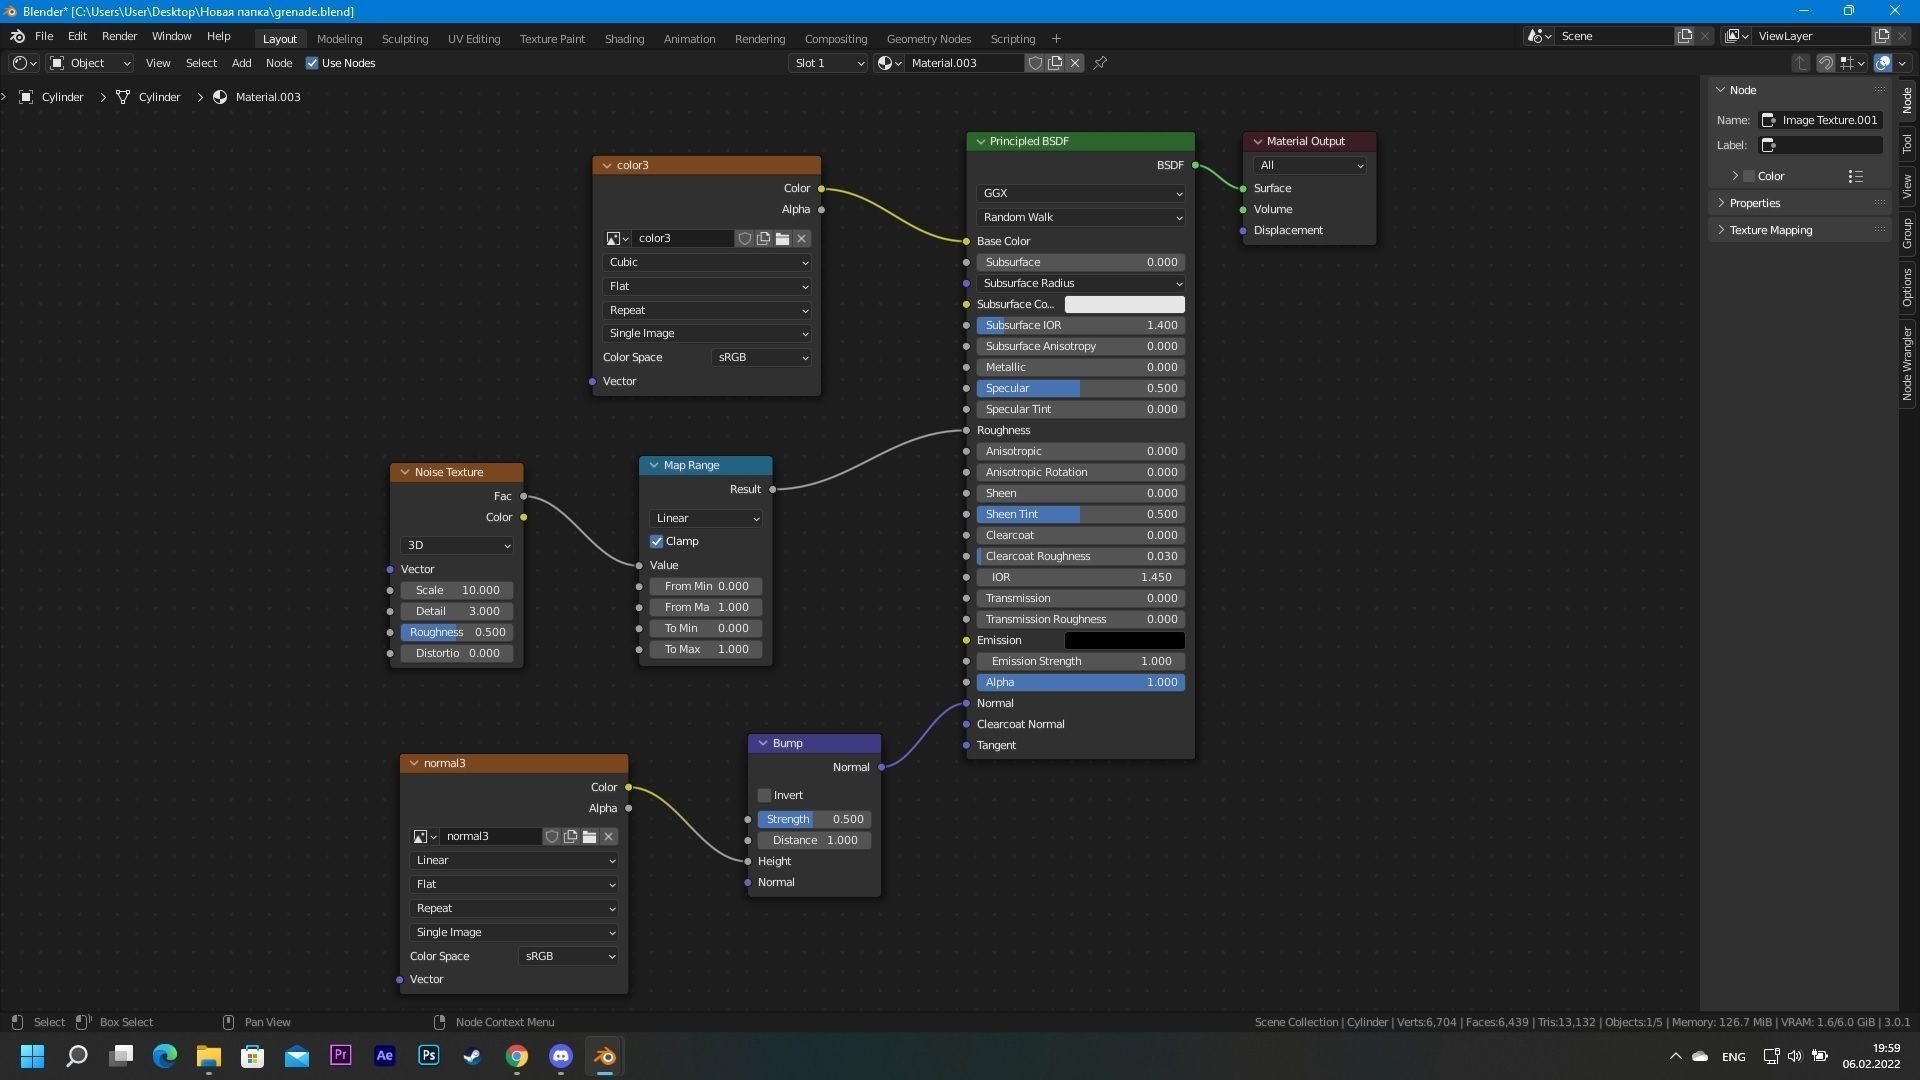Enable Invert in the Bump node

tap(765, 795)
